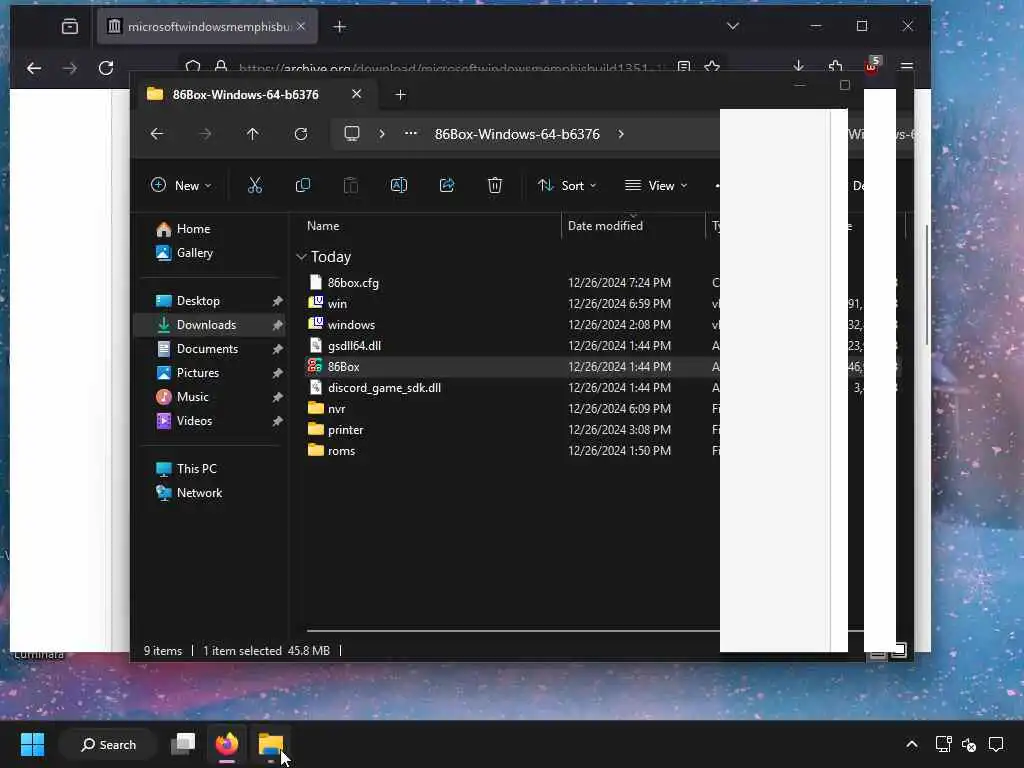The width and height of the screenshot is (1024, 768).
Task: Open the breadcrumb ellipsis in Explorer address bar
Action: (410, 133)
